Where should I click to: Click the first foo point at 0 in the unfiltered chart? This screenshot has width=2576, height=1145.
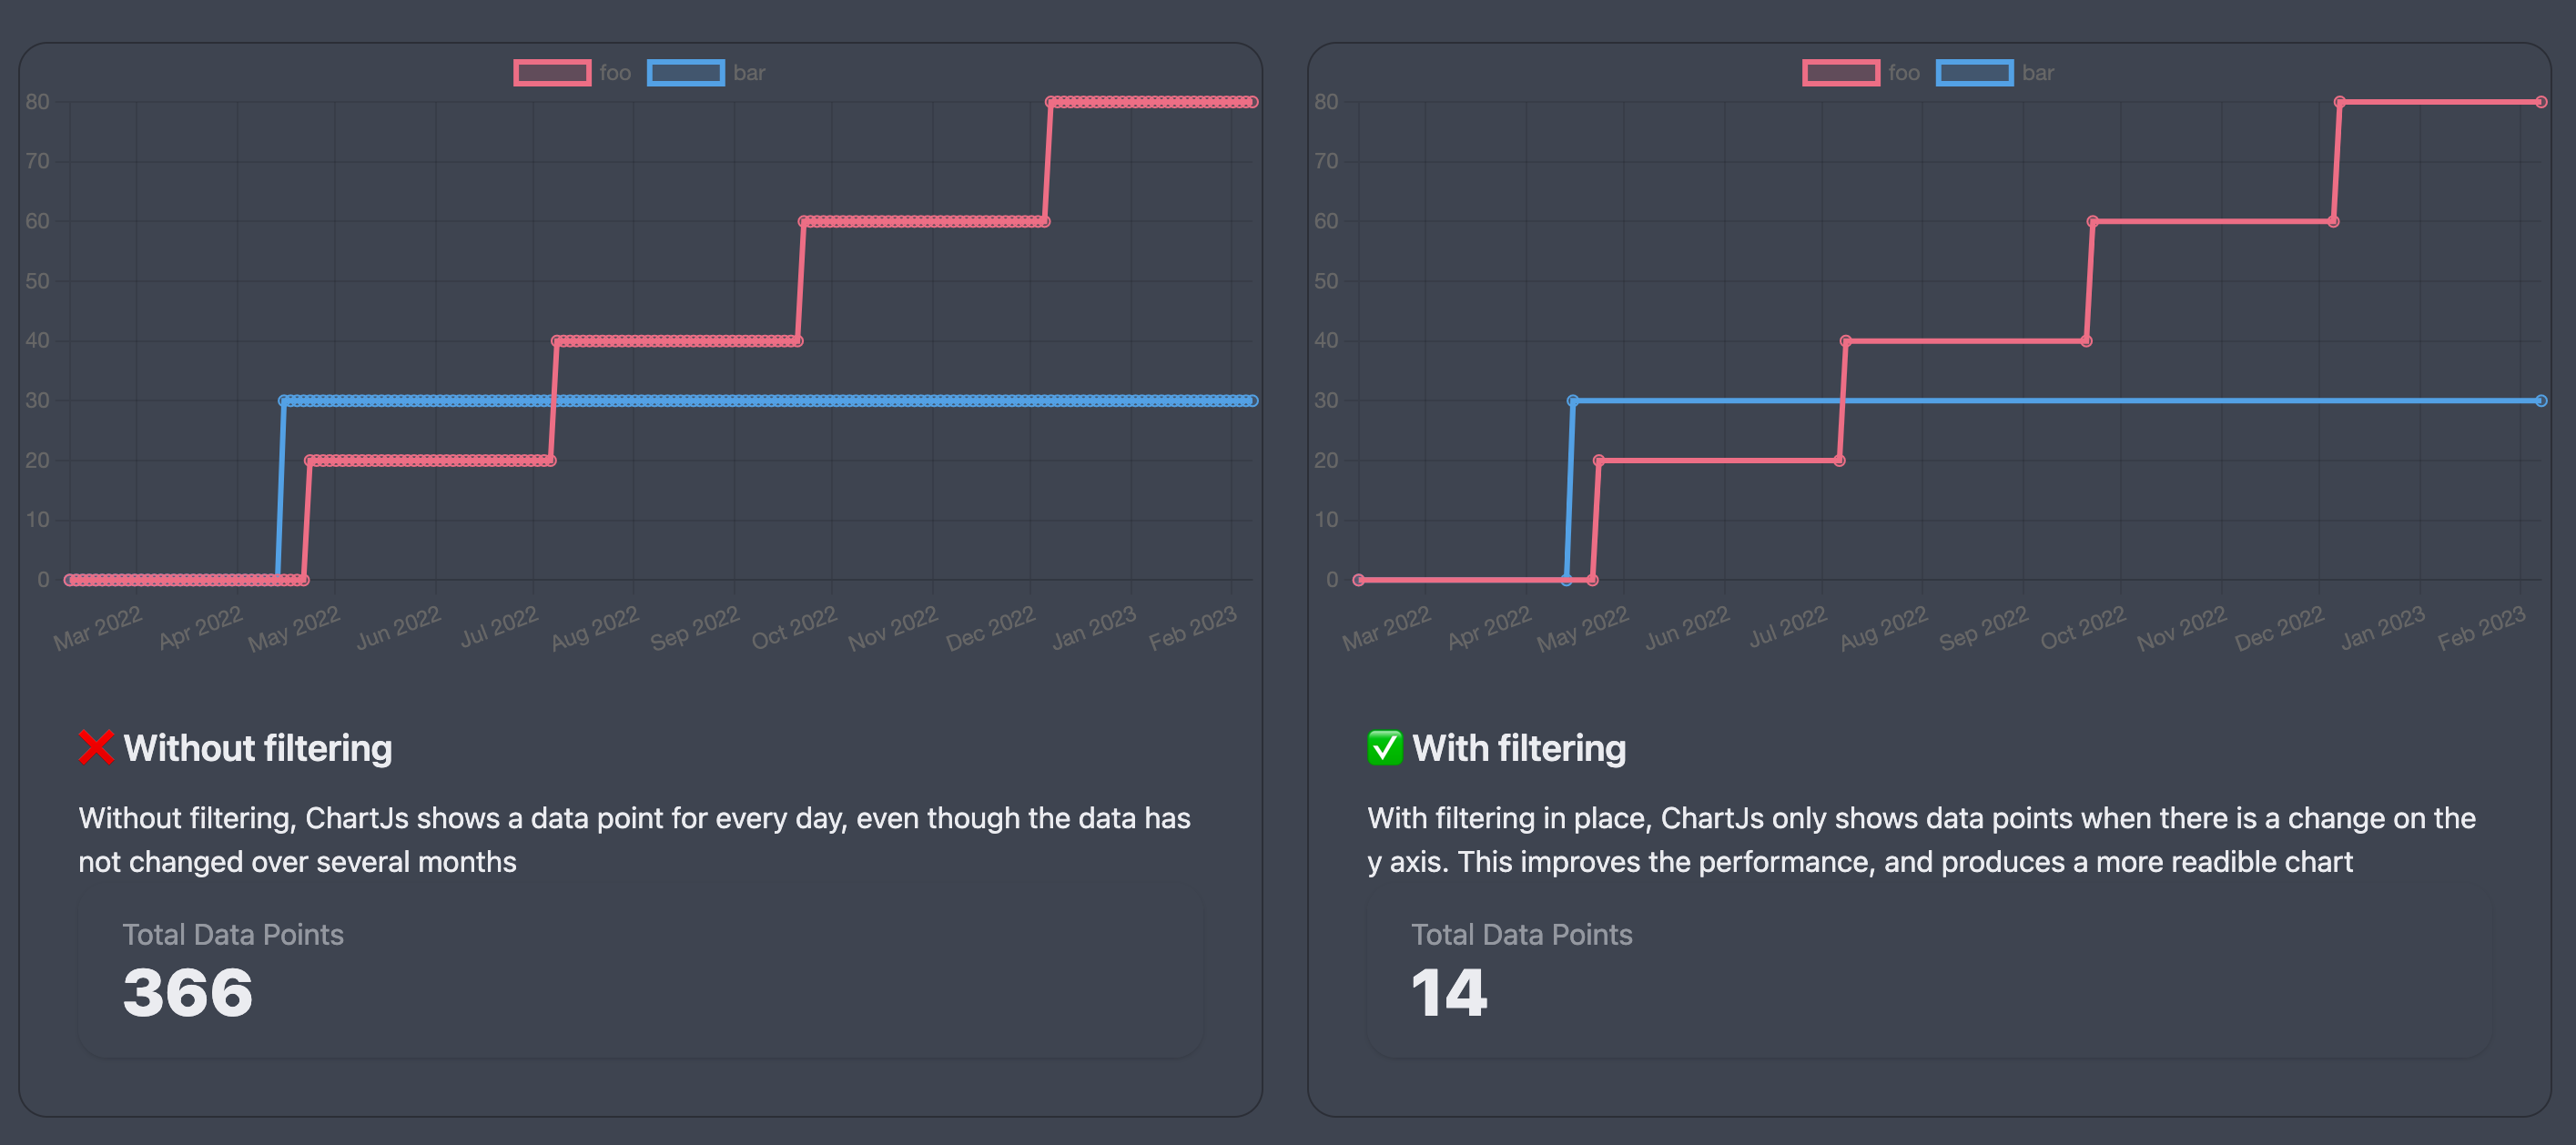(69, 580)
